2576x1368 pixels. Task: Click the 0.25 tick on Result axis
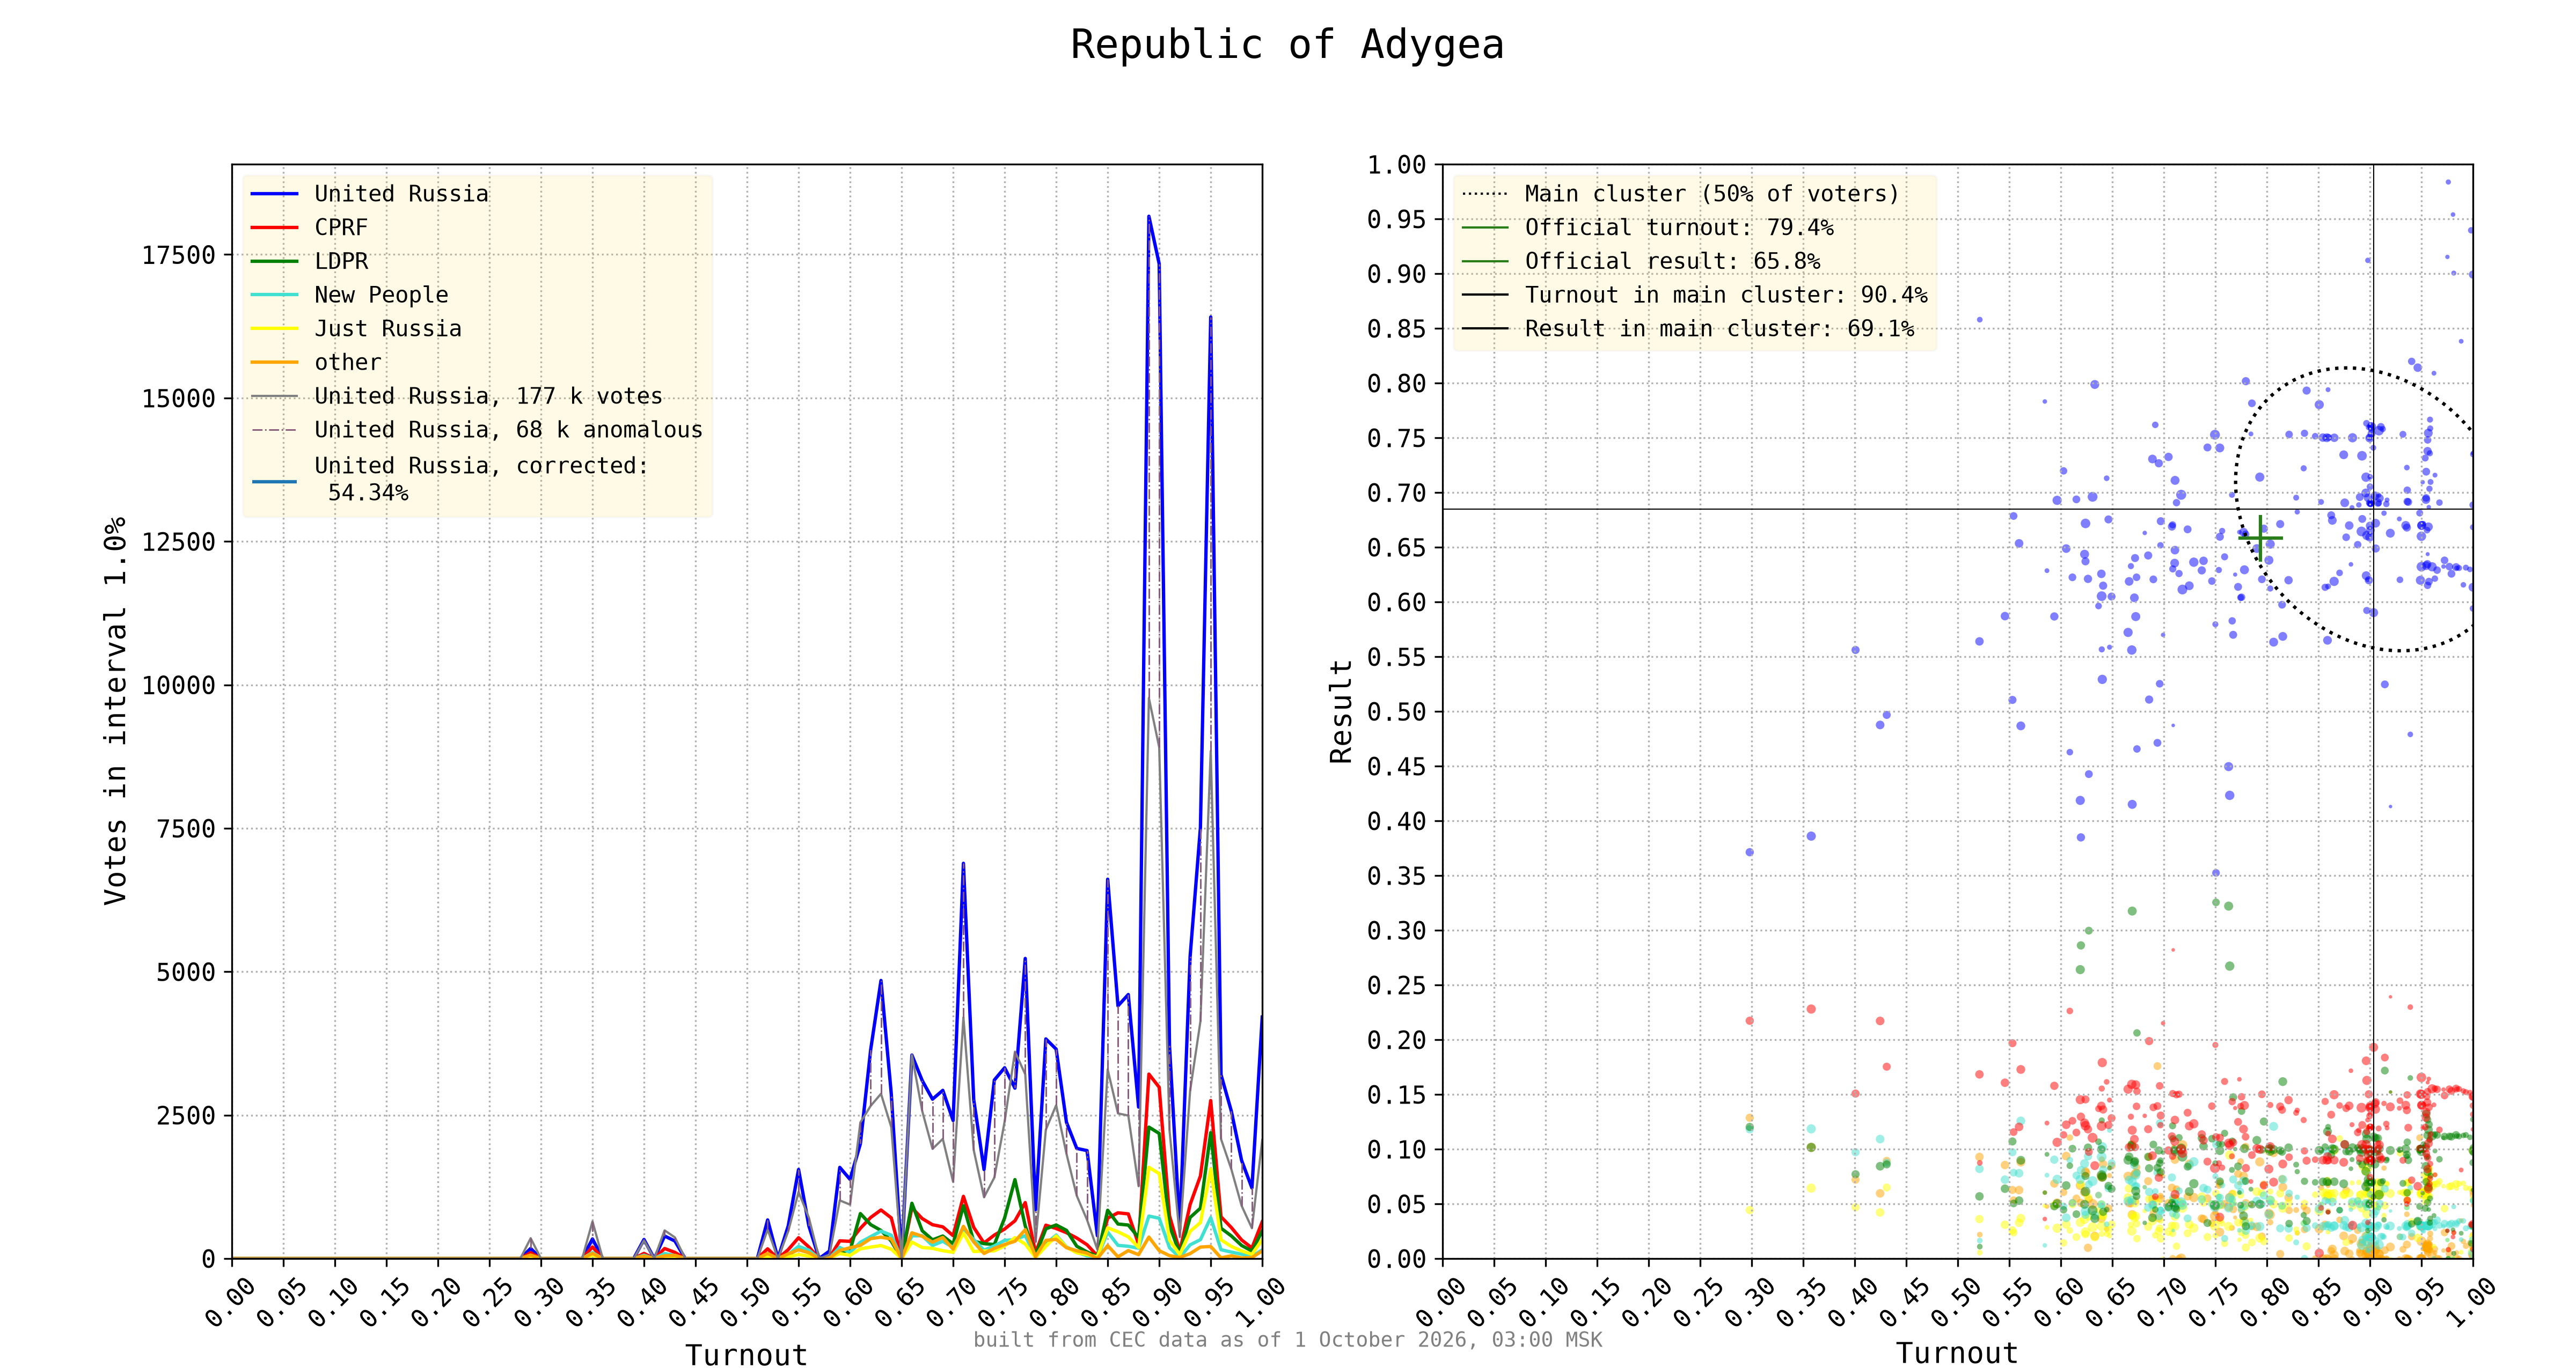(x=1396, y=986)
